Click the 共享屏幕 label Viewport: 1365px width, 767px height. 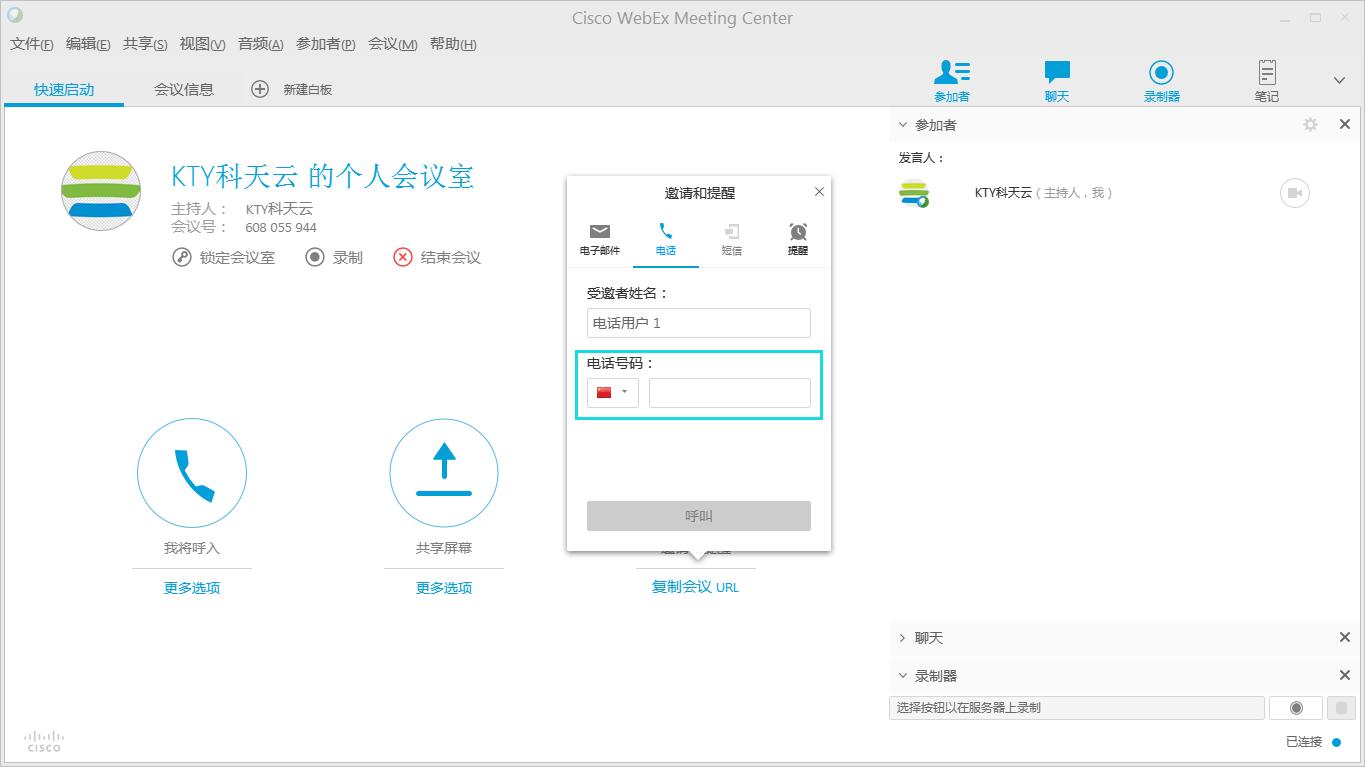pos(444,548)
